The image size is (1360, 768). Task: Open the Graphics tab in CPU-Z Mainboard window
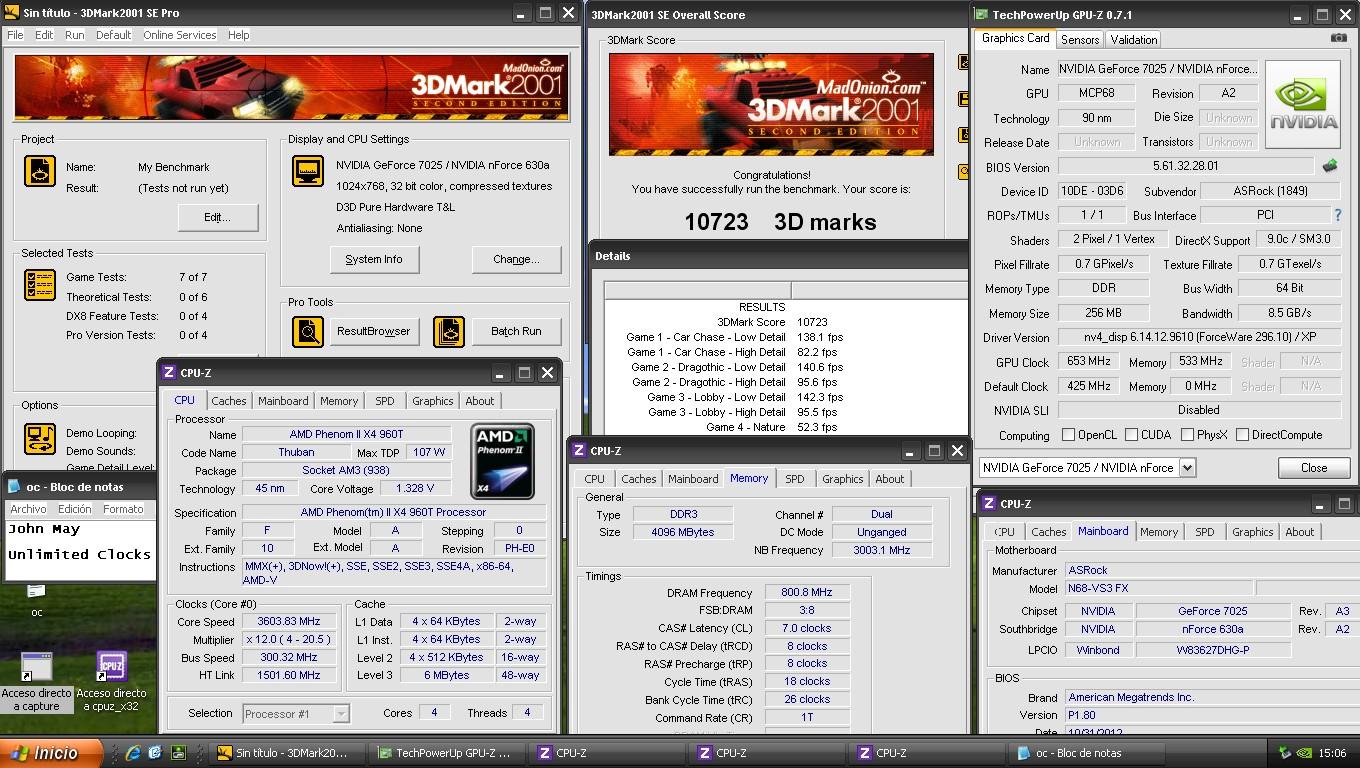click(x=1252, y=532)
